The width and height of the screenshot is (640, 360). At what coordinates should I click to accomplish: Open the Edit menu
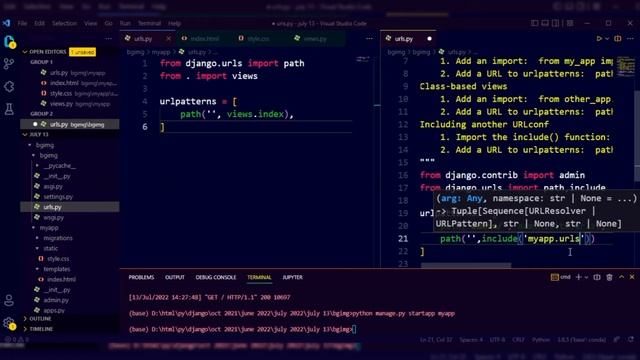point(39,23)
